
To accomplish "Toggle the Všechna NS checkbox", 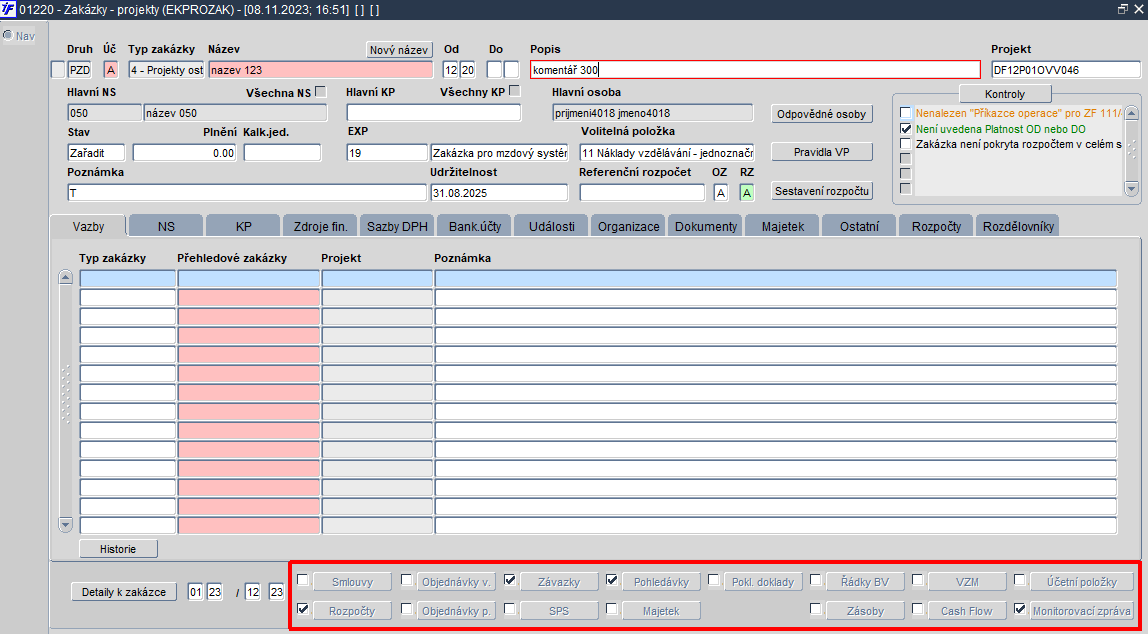I will [x=320, y=92].
